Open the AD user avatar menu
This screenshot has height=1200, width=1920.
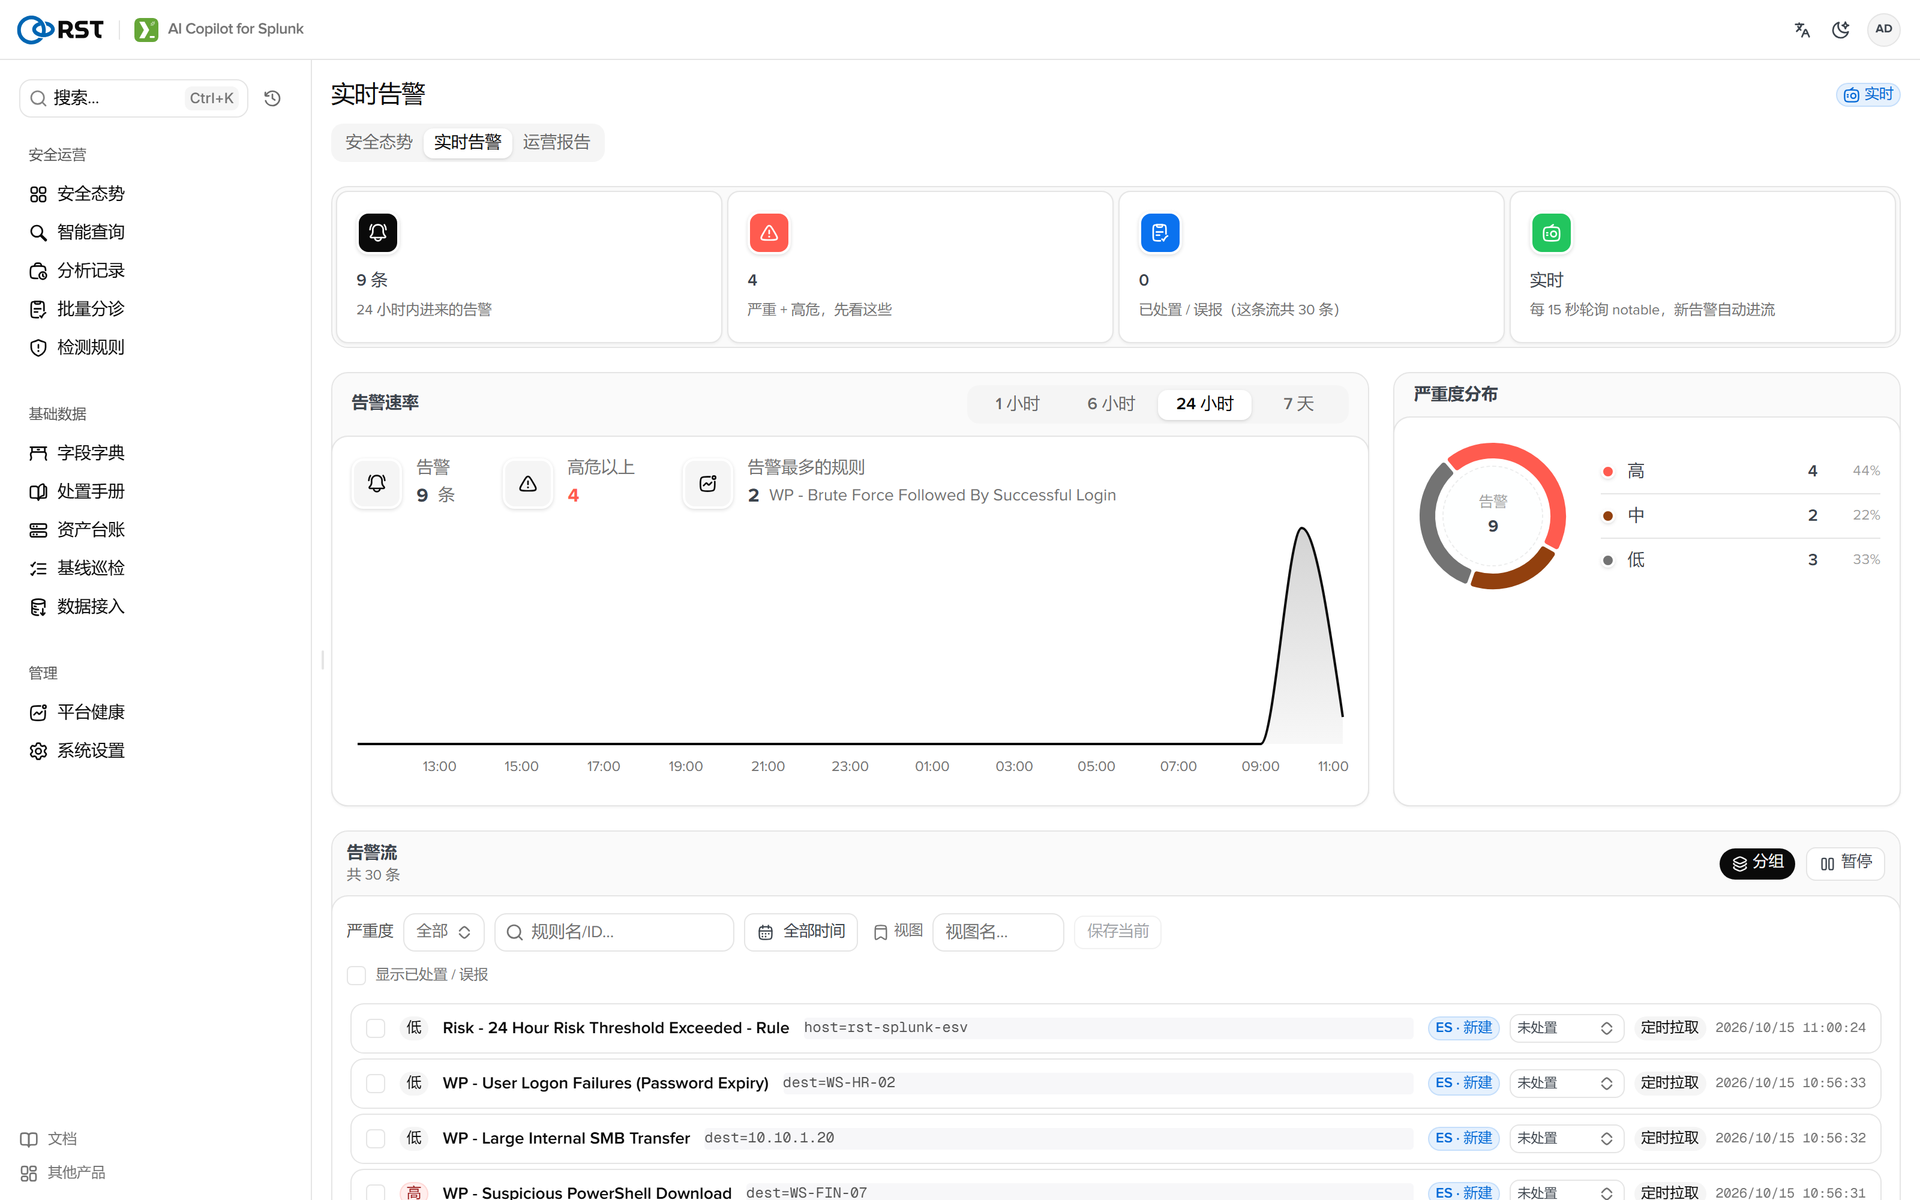(1884, 29)
